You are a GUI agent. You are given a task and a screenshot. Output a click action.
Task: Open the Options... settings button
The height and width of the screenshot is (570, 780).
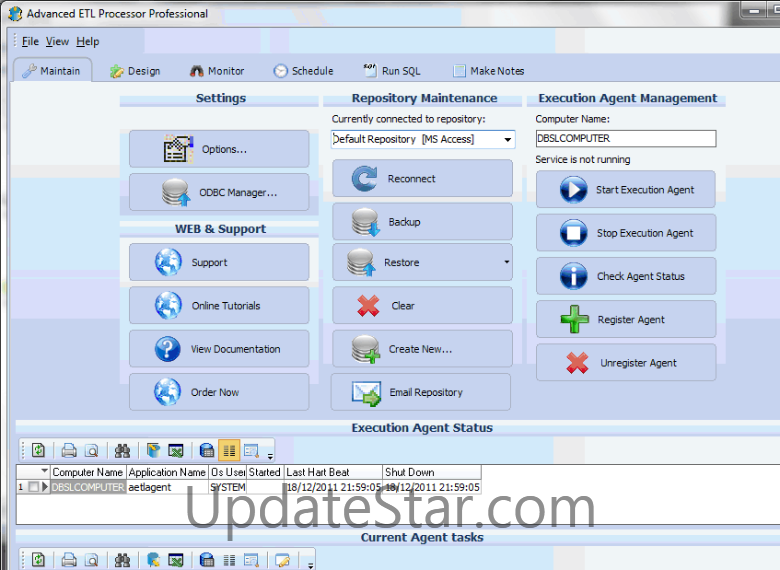click(x=219, y=149)
